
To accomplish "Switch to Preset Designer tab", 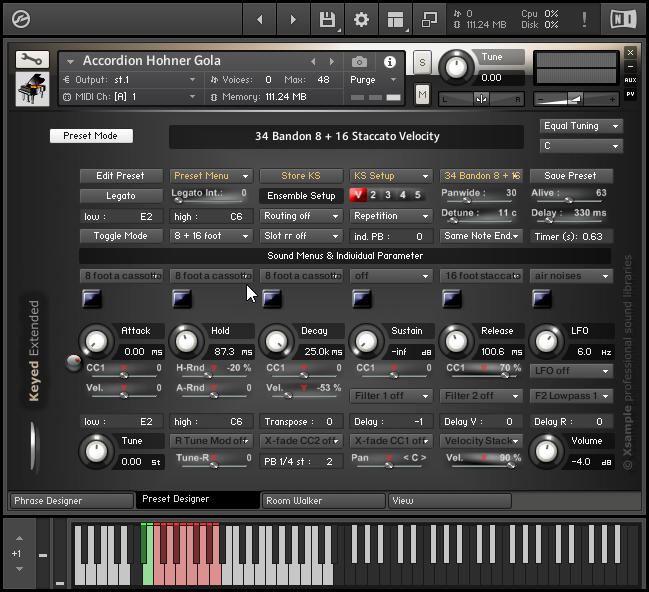I will (x=198, y=500).
